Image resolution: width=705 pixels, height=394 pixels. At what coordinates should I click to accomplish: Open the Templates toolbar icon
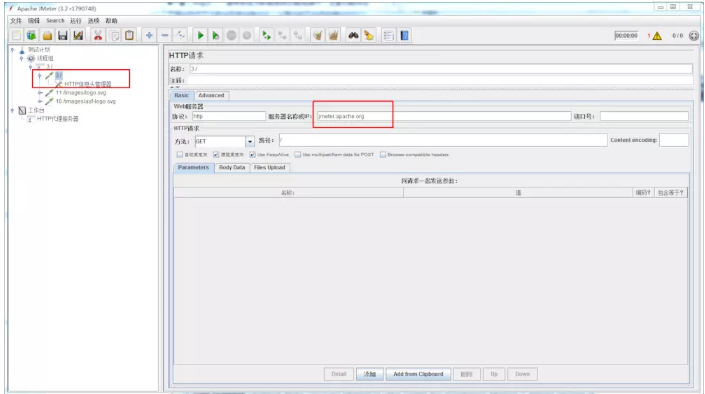(31, 36)
